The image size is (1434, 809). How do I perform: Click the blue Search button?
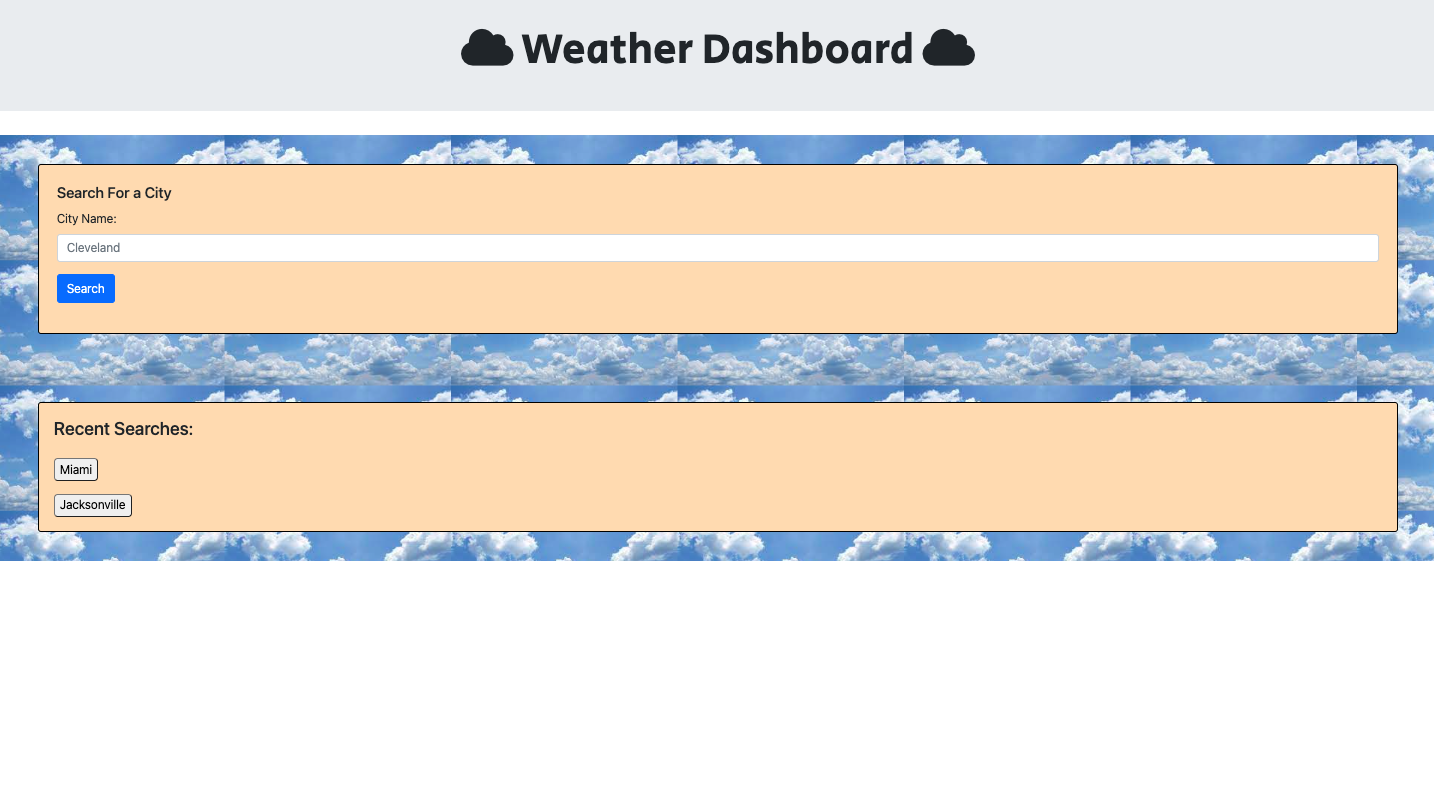pyautogui.click(x=85, y=288)
